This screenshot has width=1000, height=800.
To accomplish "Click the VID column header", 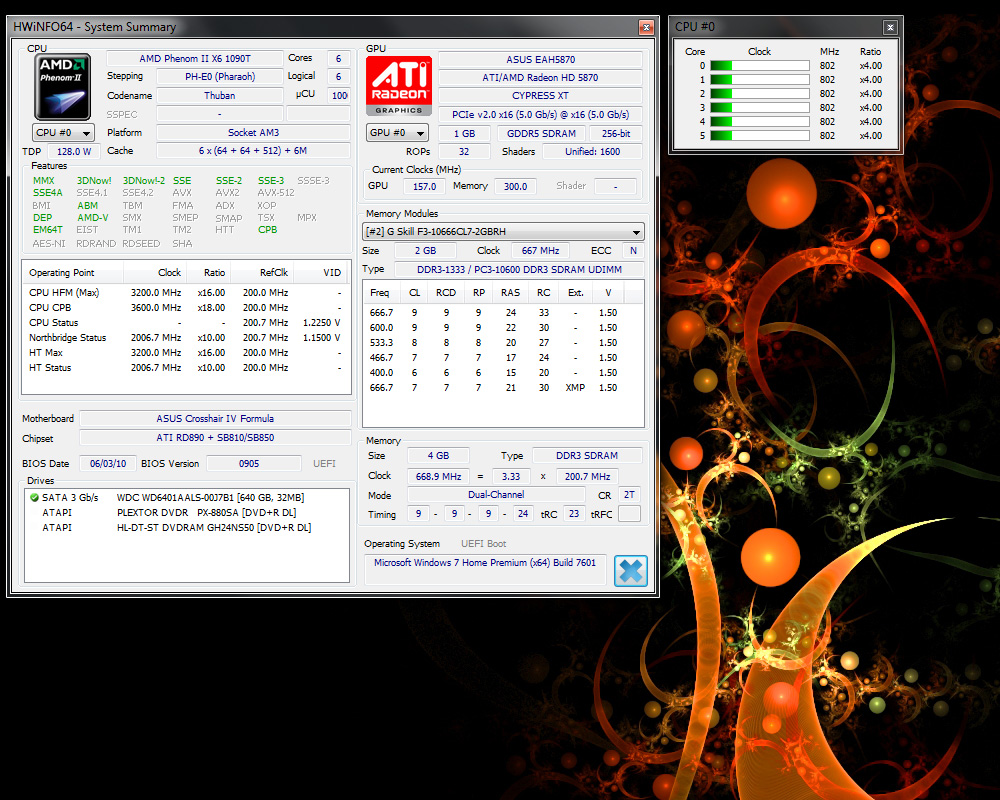I will click(320, 272).
